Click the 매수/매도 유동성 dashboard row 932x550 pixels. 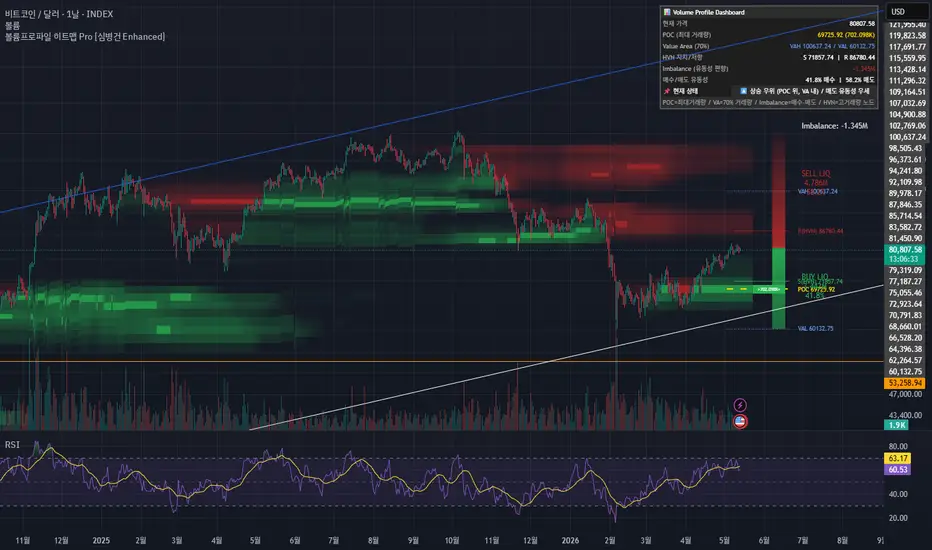pos(769,79)
